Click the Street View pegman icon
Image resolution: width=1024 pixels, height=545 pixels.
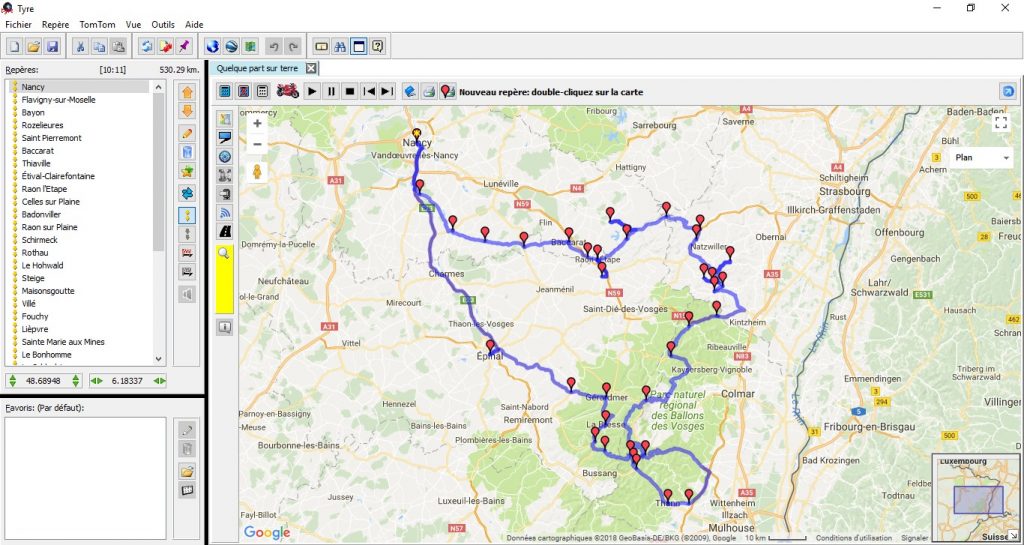click(x=257, y=171)
